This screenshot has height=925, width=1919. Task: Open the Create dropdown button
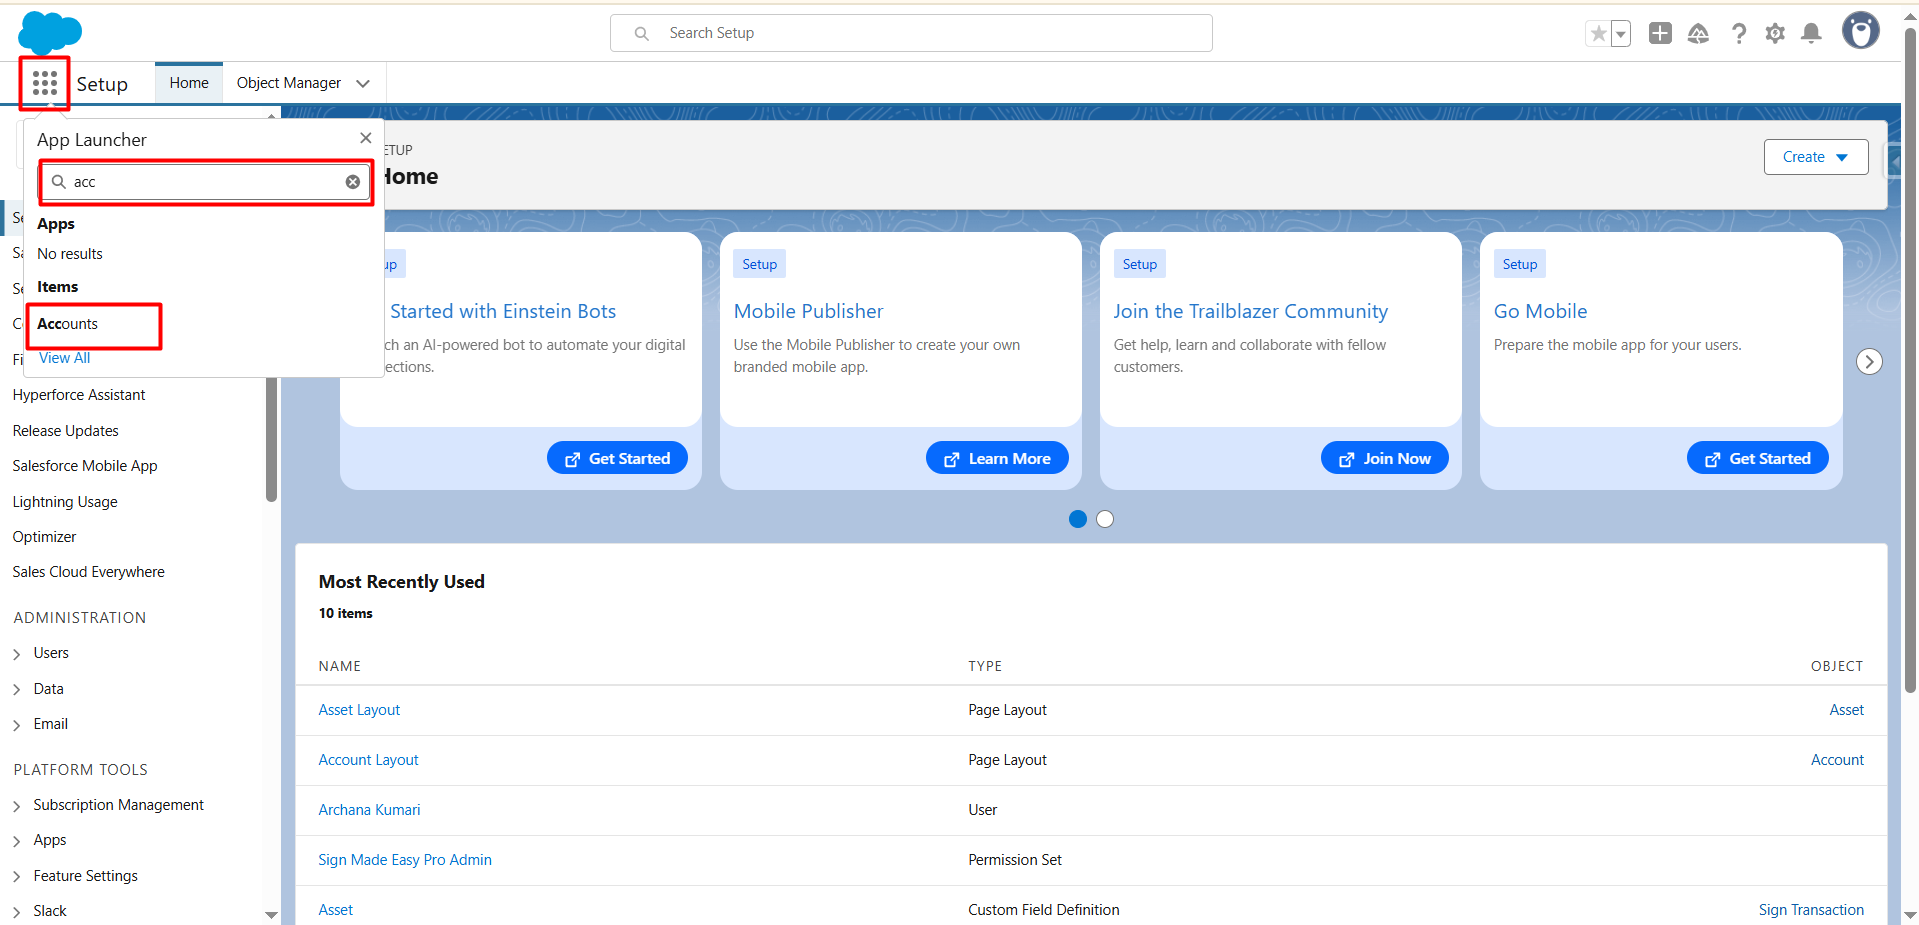(x=1815, y=157)
